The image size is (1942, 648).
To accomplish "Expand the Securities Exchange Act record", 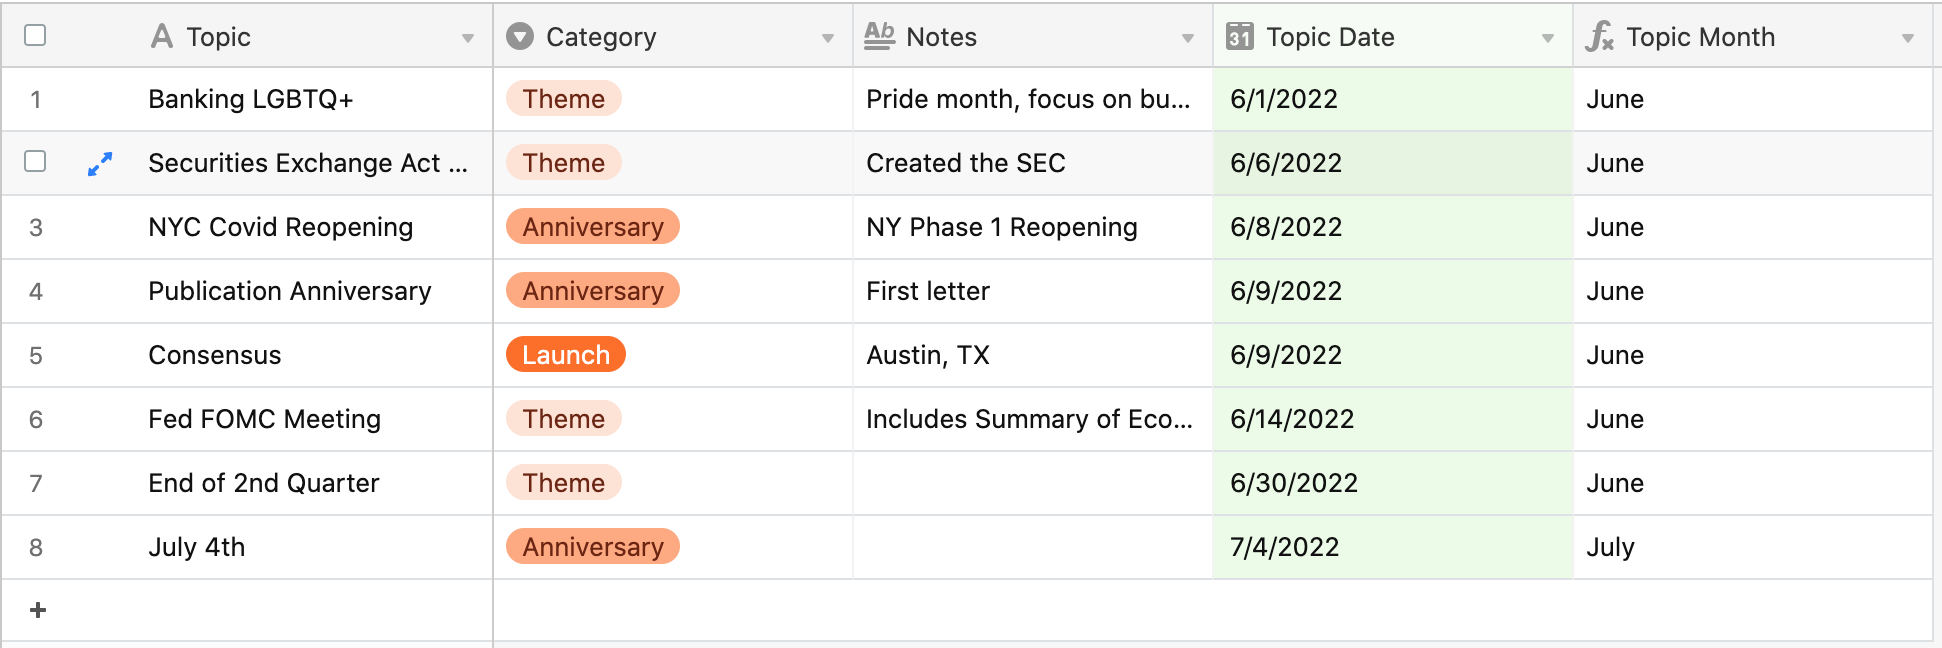I will 100,164.
